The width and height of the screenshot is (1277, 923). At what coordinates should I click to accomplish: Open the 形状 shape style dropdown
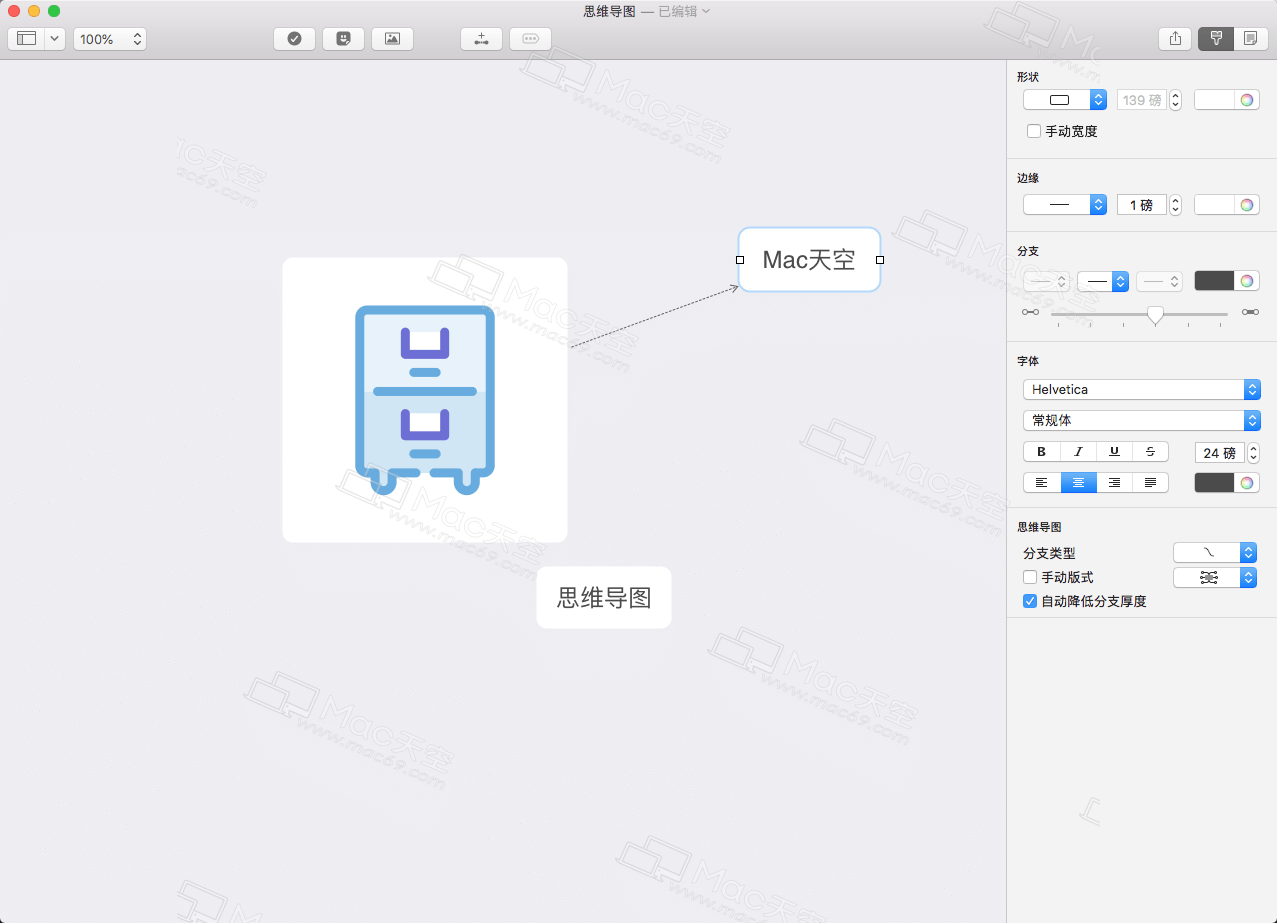point(1064,99)
